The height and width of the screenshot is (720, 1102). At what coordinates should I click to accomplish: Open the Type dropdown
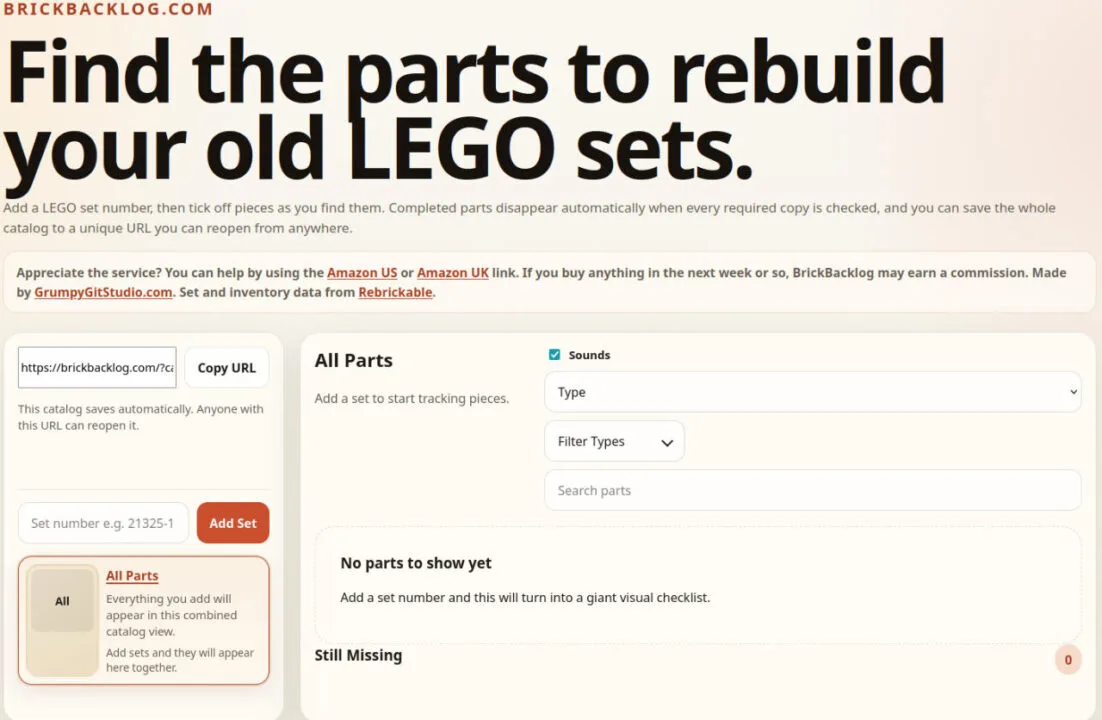pyautogui.click(x=812, y=392)
